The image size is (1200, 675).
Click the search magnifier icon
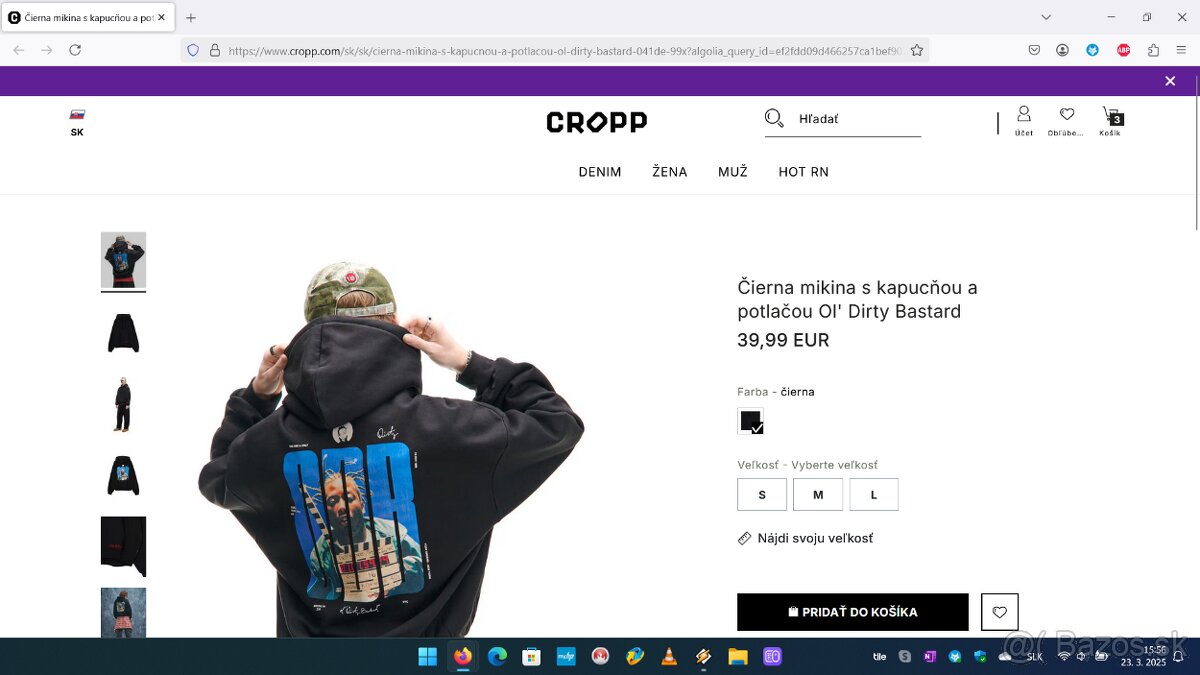(x=774, y=119)
